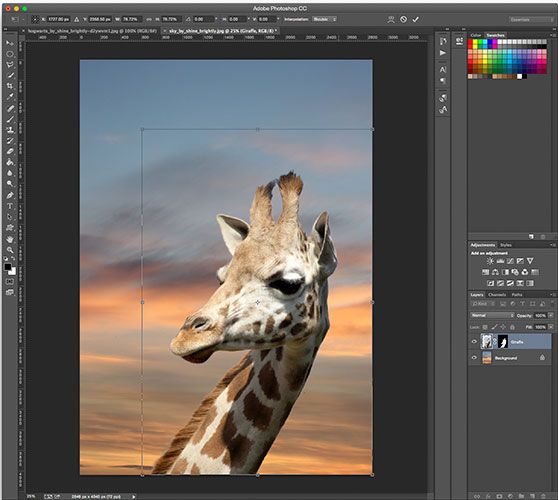This screenshot has height=500, width=558.
Task: Switch to the Channels tab
Action: click(x=497, y=295)
